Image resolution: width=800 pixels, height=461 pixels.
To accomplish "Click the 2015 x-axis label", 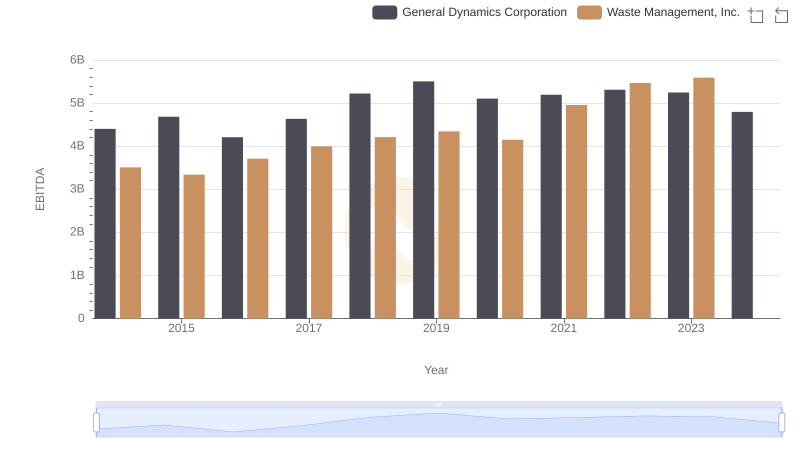I will pyautogui.click(x=181, y=328).
